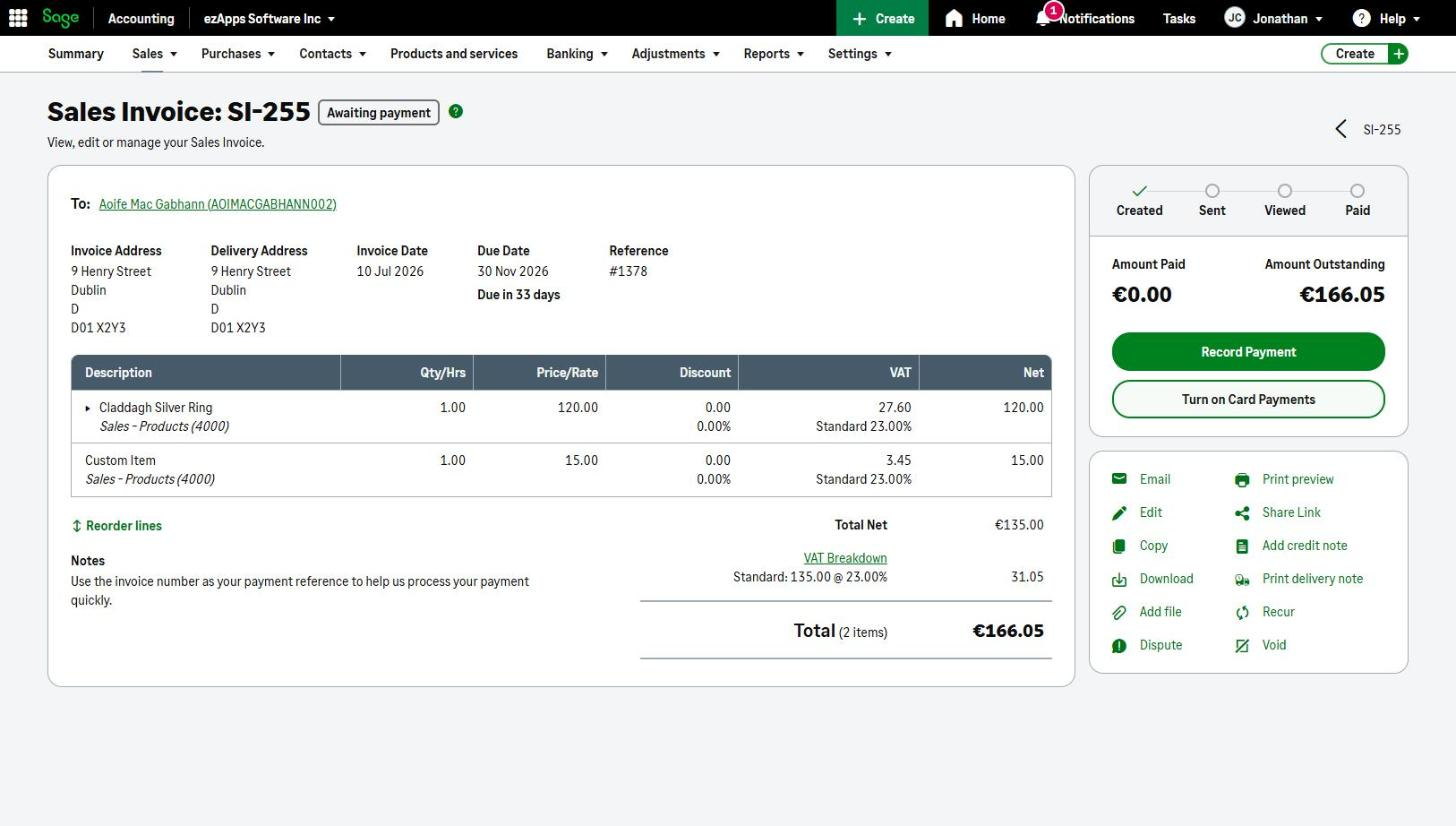Open the app switcher grid icon
This screenshot has width=1456, height=826.
pos(18,18)
